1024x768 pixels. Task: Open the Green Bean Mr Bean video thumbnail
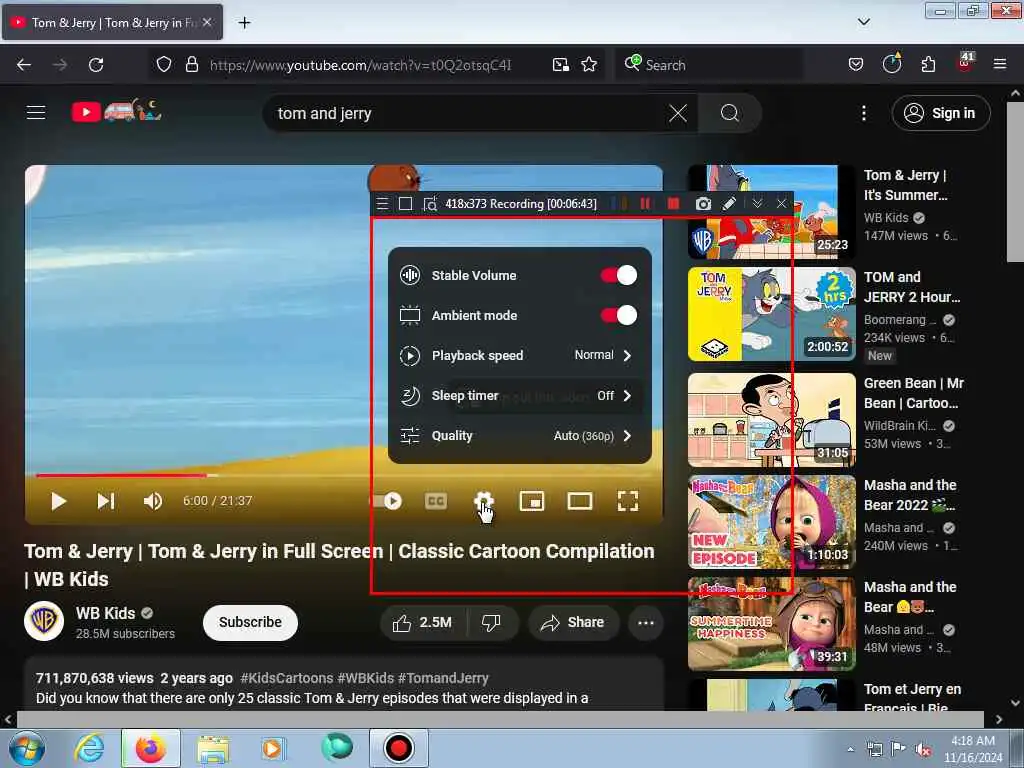[771, 420]
